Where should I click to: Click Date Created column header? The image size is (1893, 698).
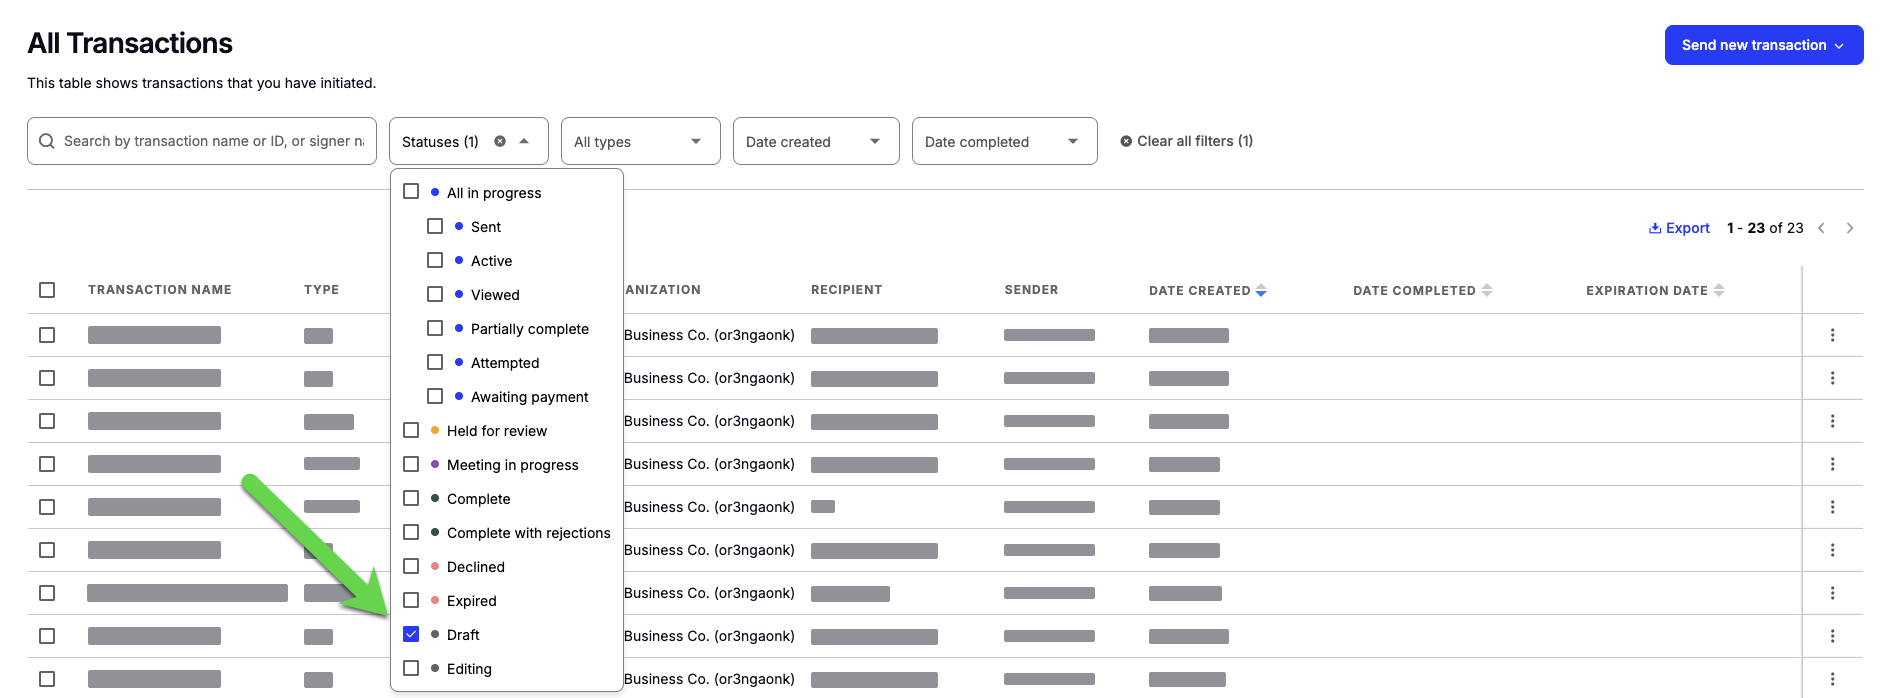point(1199,290)
